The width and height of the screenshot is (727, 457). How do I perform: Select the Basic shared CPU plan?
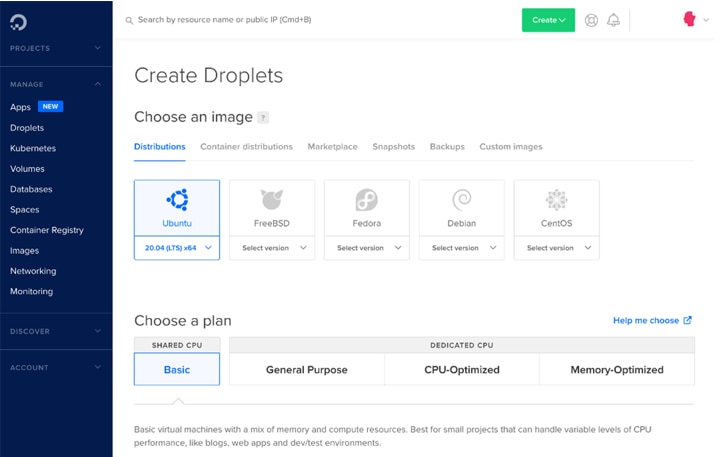click(177, 369)
